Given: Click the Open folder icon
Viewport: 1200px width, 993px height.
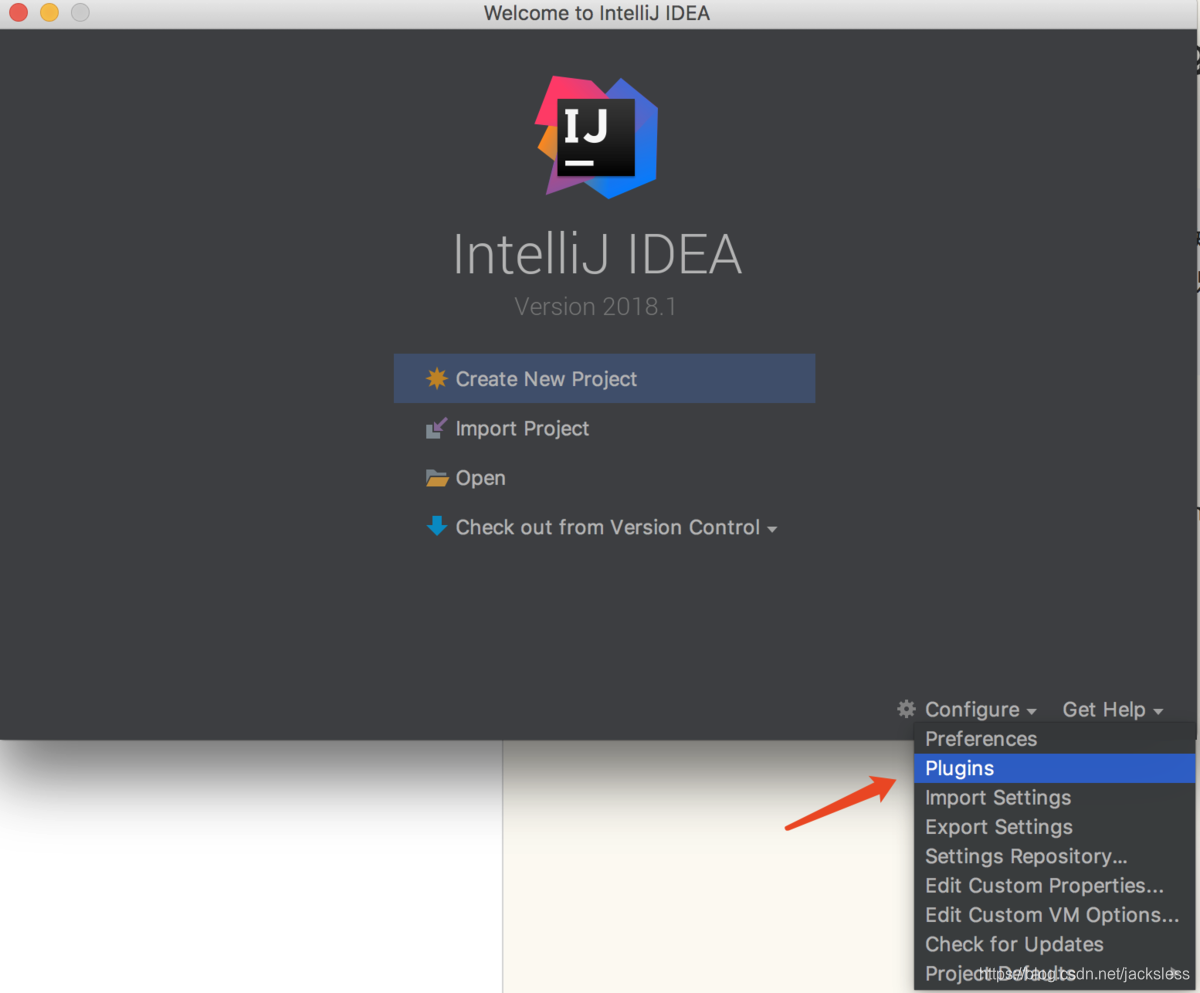Looking at the screenshot, I should [437, 478].
